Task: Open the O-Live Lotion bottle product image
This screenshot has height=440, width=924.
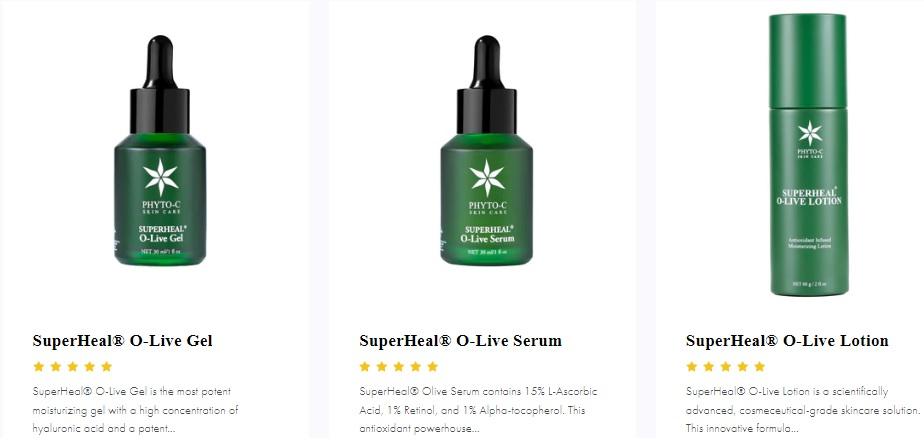Action: click(808, 155)
